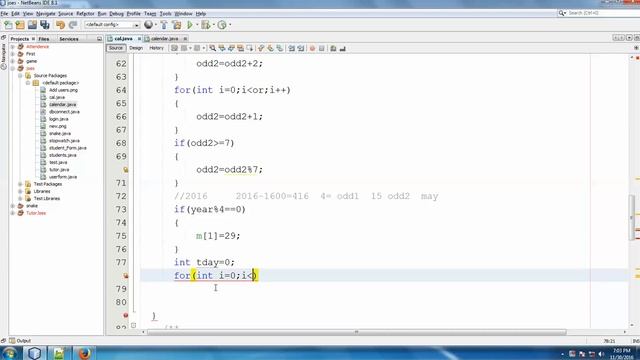The image size is (640, 360).
Task: Click the Debug Project icon
Action: 206,25
